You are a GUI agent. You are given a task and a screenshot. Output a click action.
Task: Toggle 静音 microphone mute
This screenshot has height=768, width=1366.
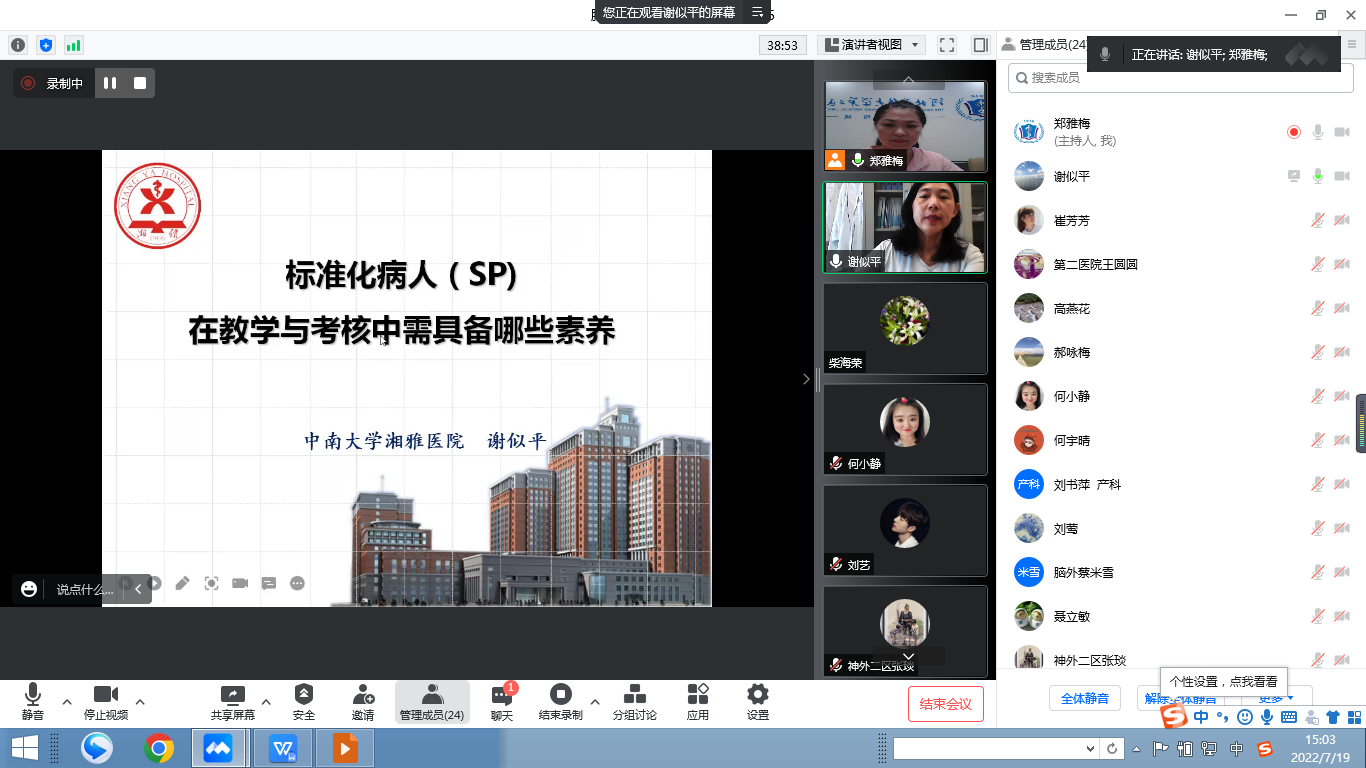[32, 701]
